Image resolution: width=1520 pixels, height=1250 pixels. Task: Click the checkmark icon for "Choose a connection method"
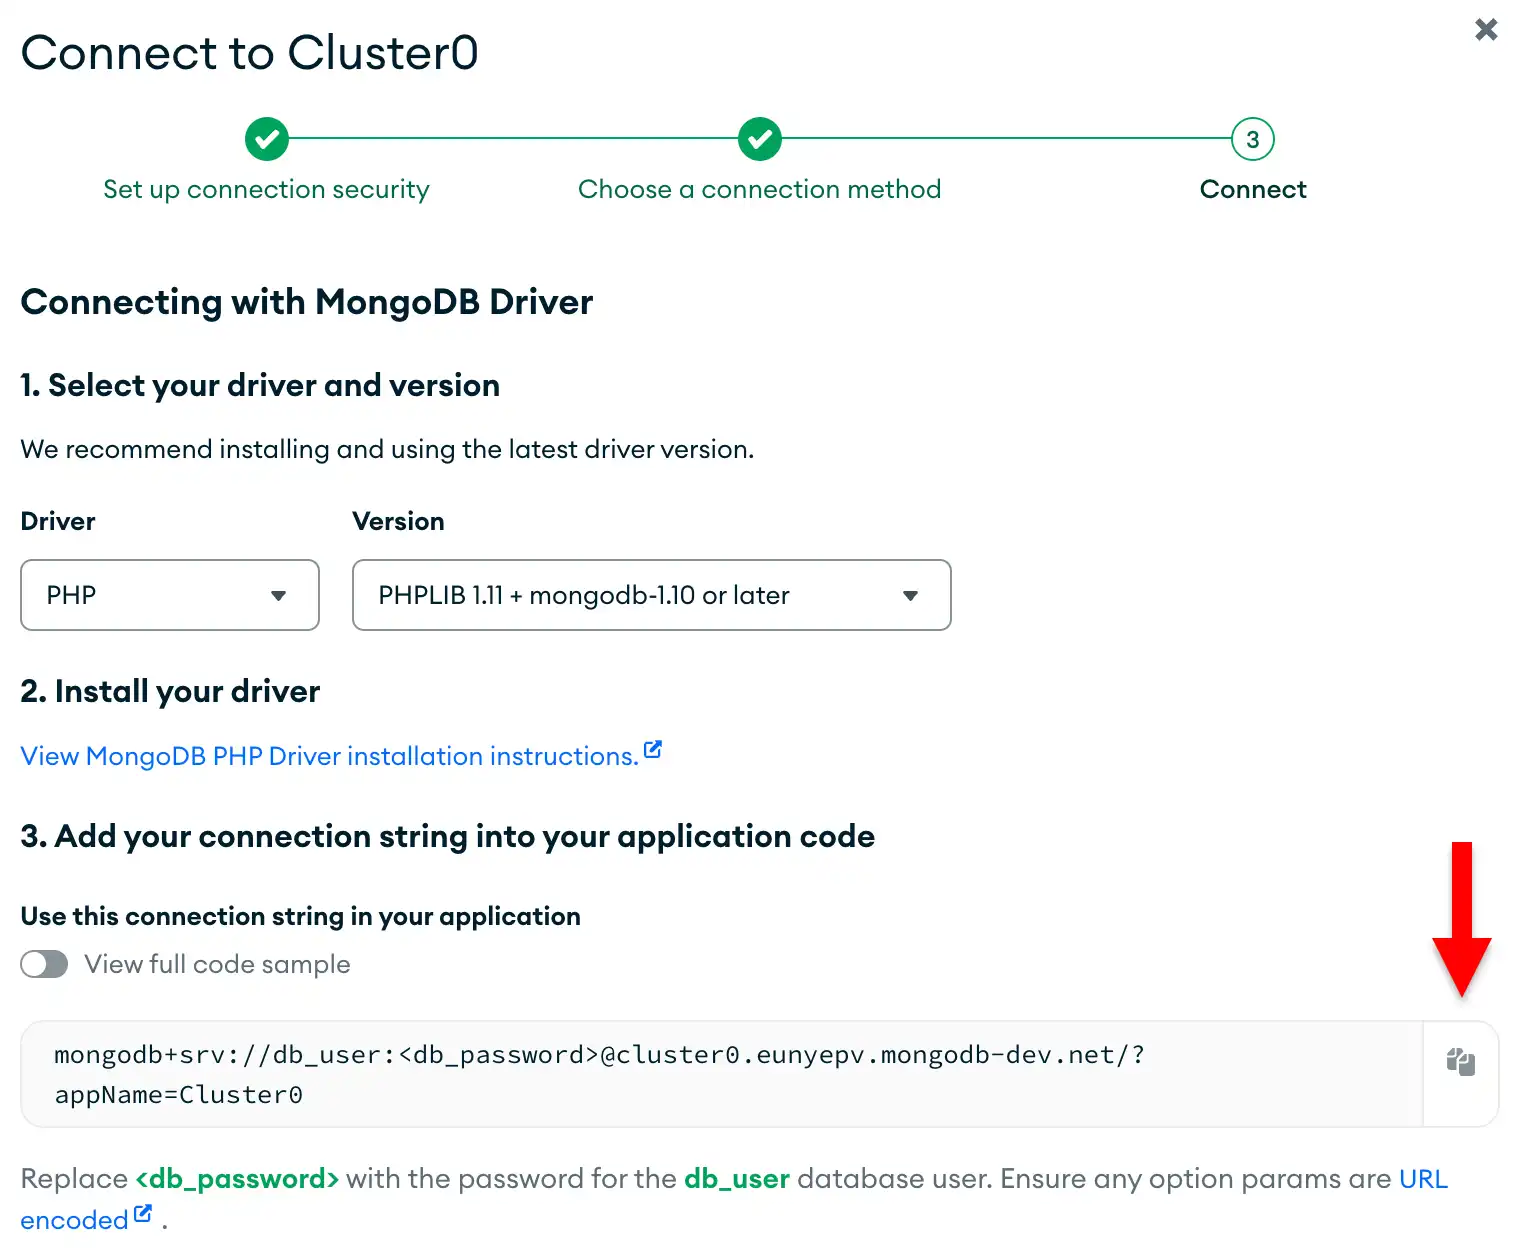click(759, 139)
